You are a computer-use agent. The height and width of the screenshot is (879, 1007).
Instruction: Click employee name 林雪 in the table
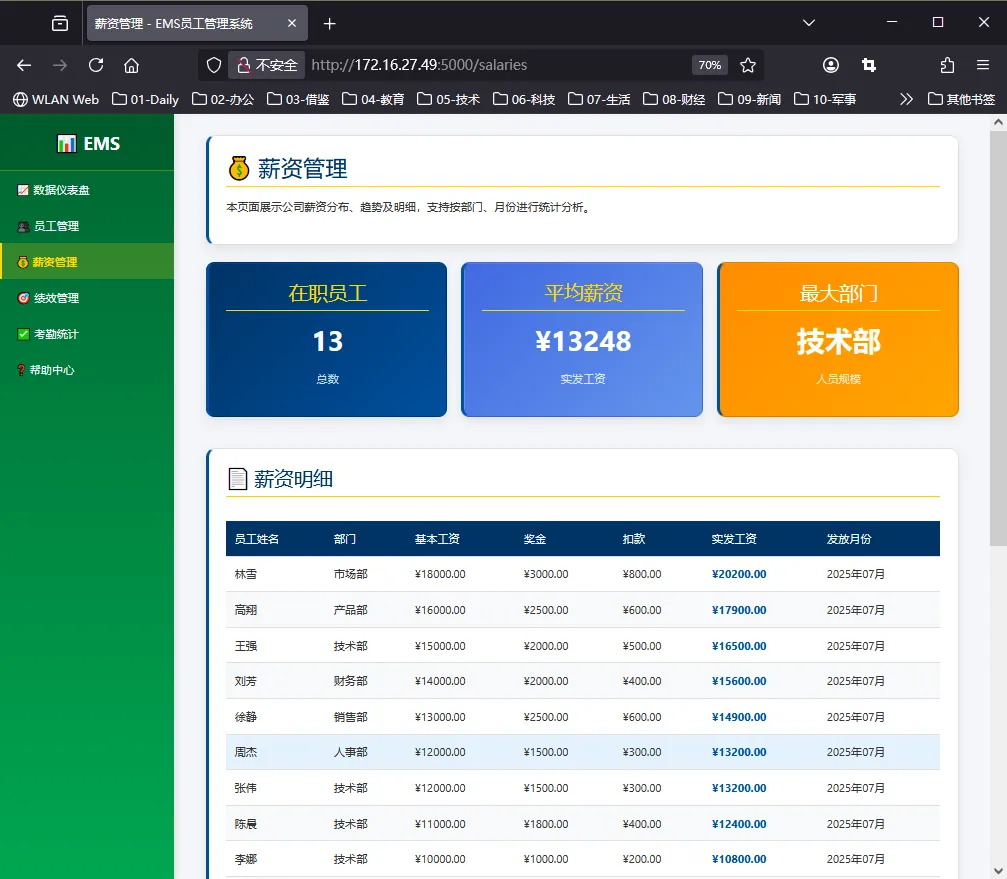[245, 574]
